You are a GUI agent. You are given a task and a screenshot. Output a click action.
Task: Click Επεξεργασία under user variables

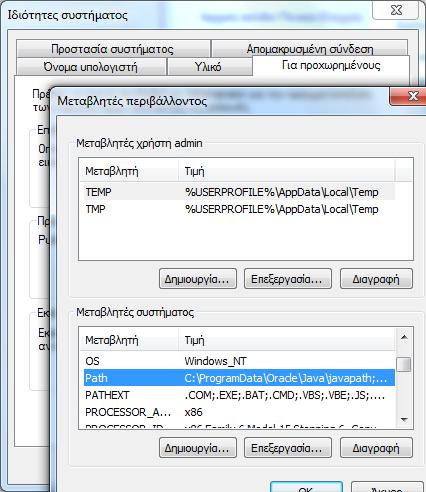[288, 279]
